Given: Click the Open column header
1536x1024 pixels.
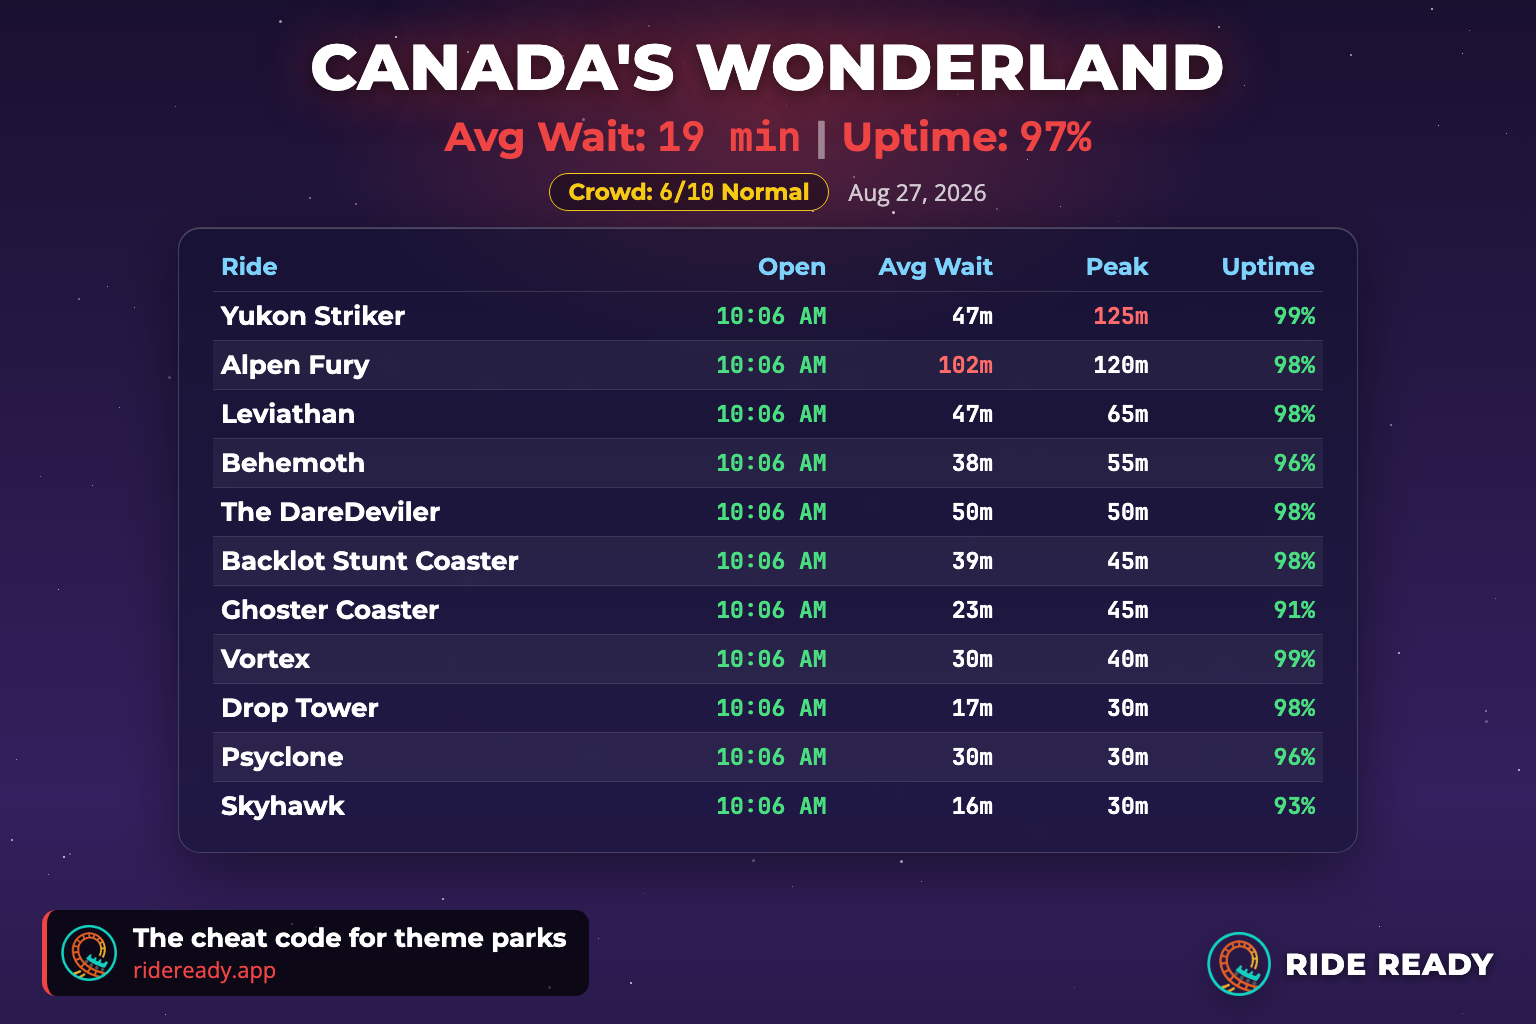Looking at the screenshot, I should [x=792, y=267].
